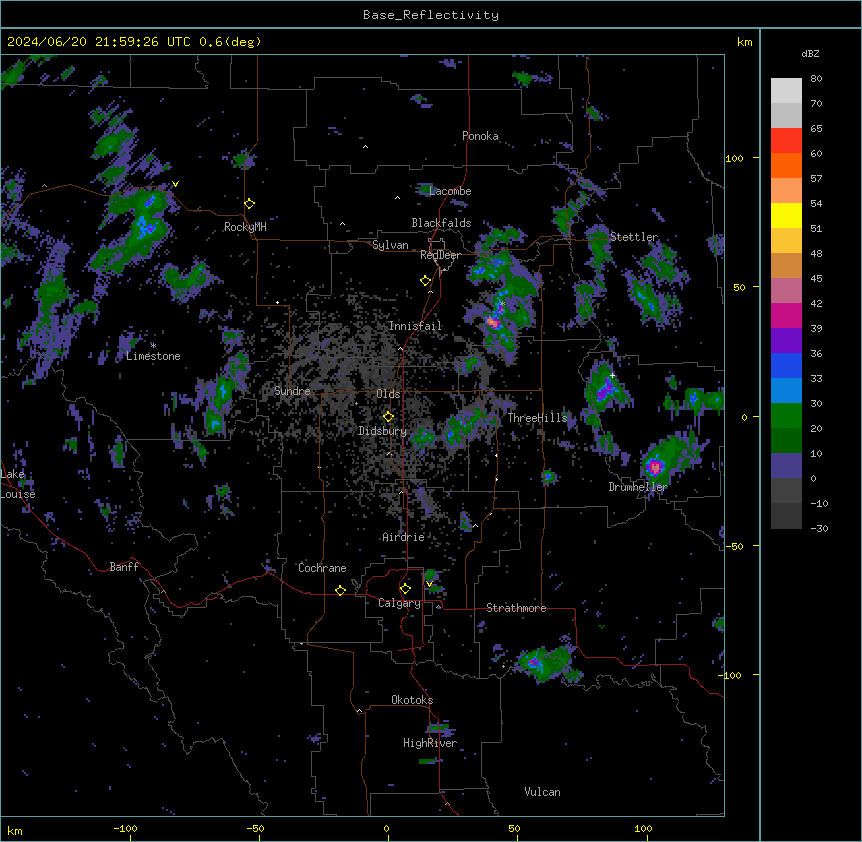The height and width of the screenshot is (842, 862).
Task: Click the 80 value on the dBZ legend
Action: point(816,79)
